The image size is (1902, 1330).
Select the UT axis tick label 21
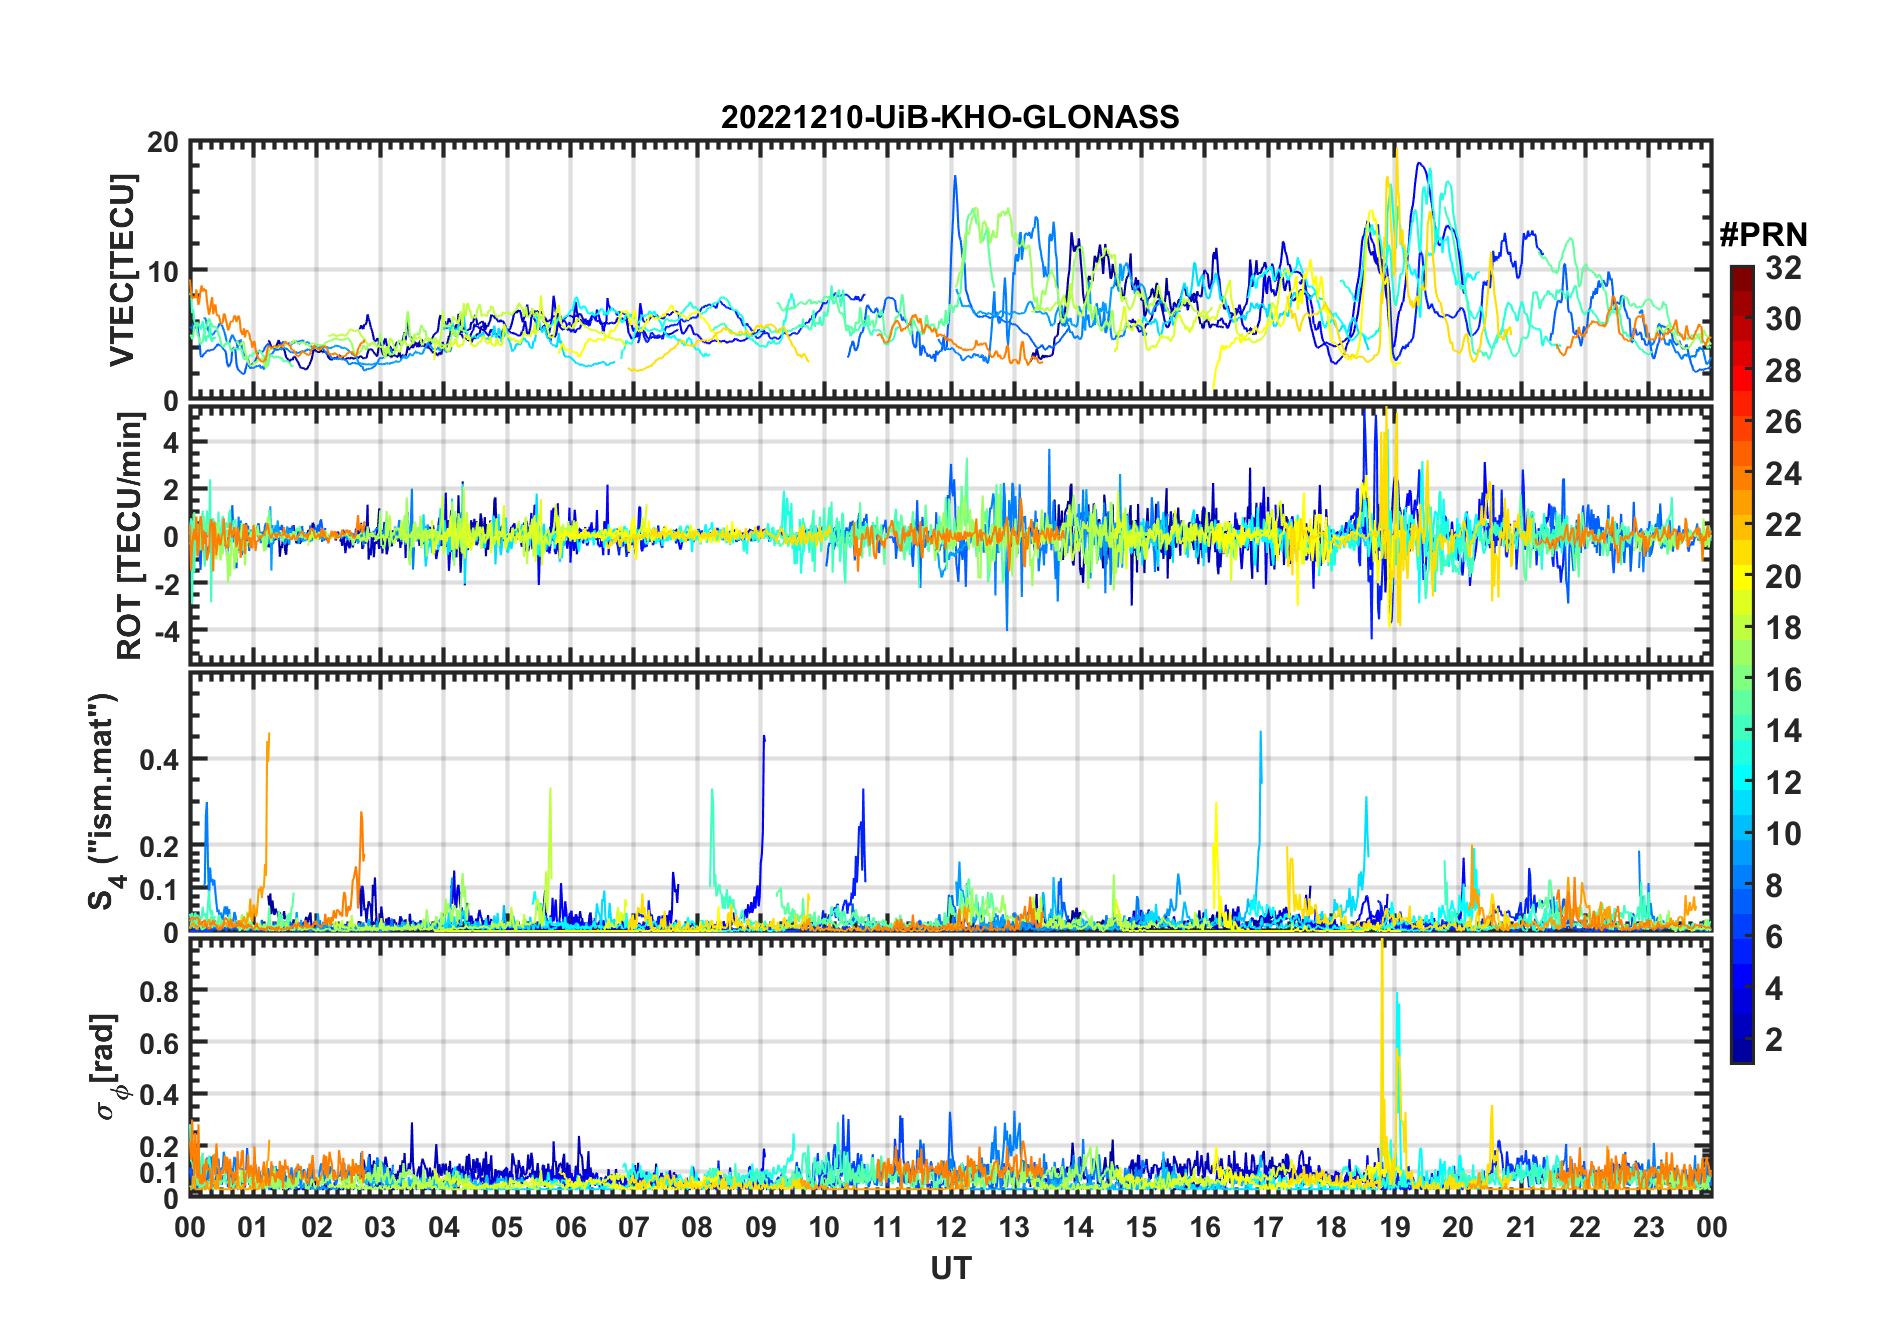tap(1521, 1227)
